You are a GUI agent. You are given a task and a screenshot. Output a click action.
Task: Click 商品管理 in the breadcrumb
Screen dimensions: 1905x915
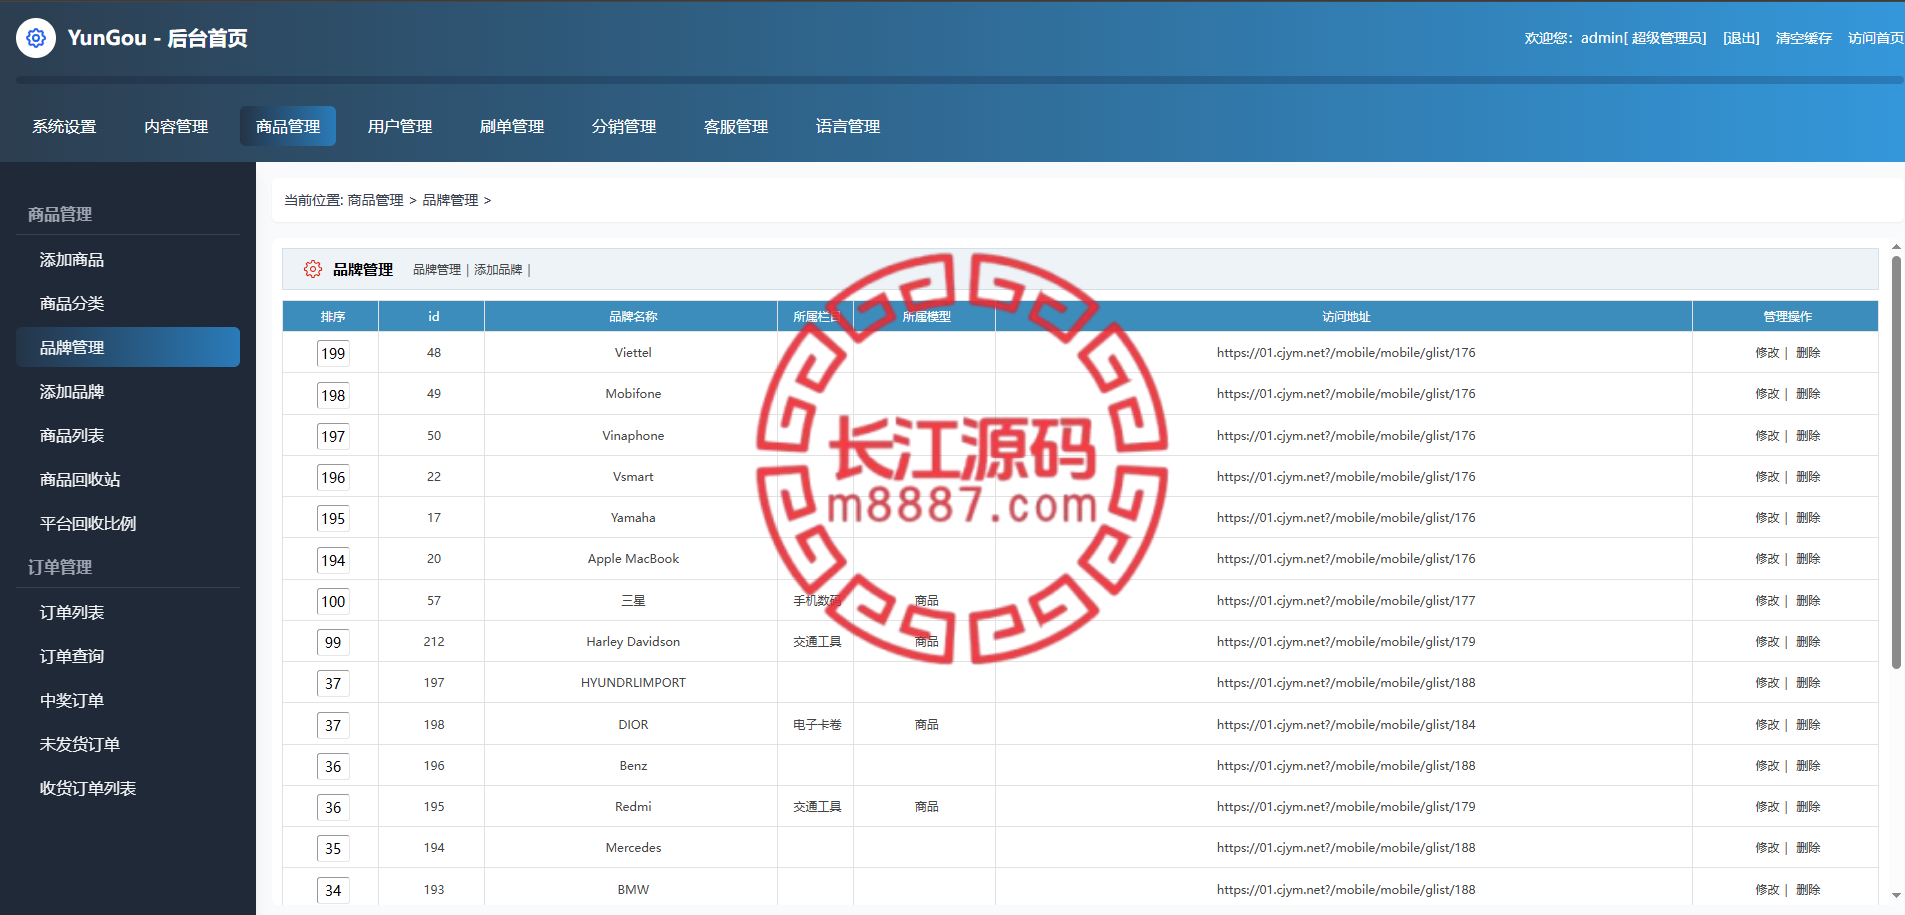375,200
